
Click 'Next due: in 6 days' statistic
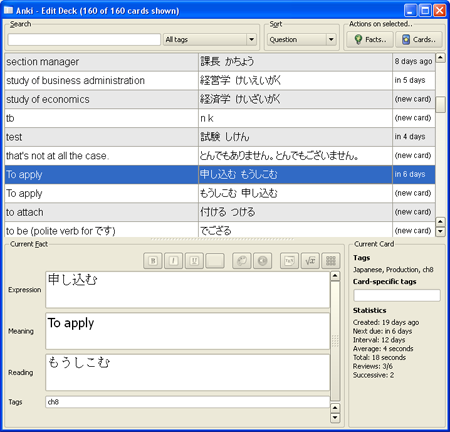pos(382,331)
